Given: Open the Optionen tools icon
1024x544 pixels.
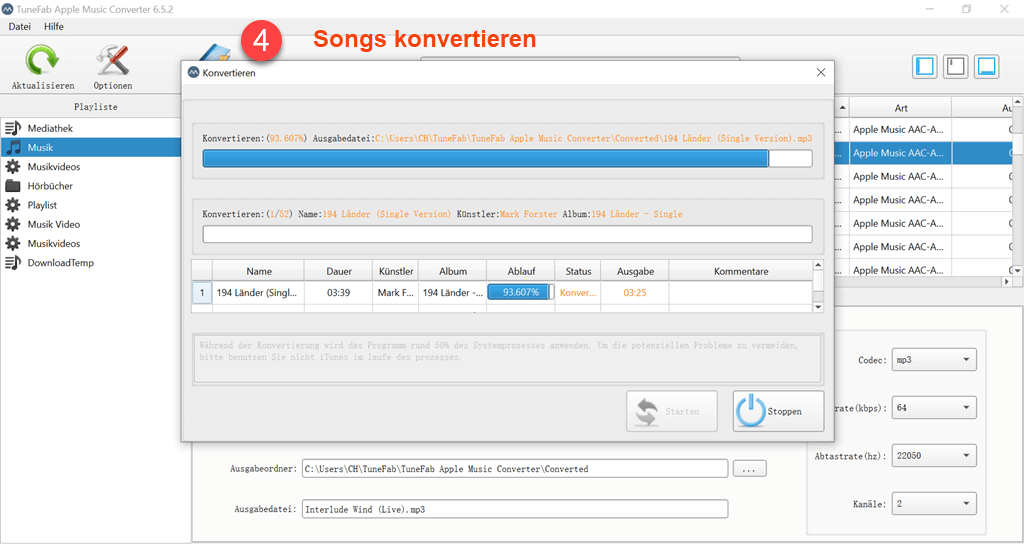Looking at the screenshot, I should pos(112,60).
